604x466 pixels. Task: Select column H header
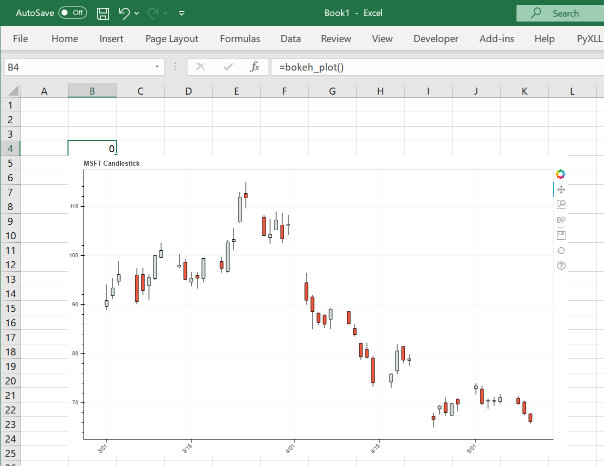(x=380, y=91)
